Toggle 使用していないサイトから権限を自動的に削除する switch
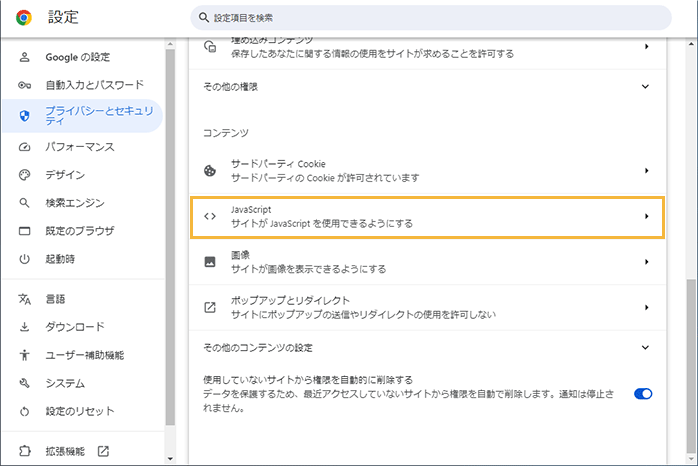The height and width of the screenshot is (466, 698). point(643,394)
